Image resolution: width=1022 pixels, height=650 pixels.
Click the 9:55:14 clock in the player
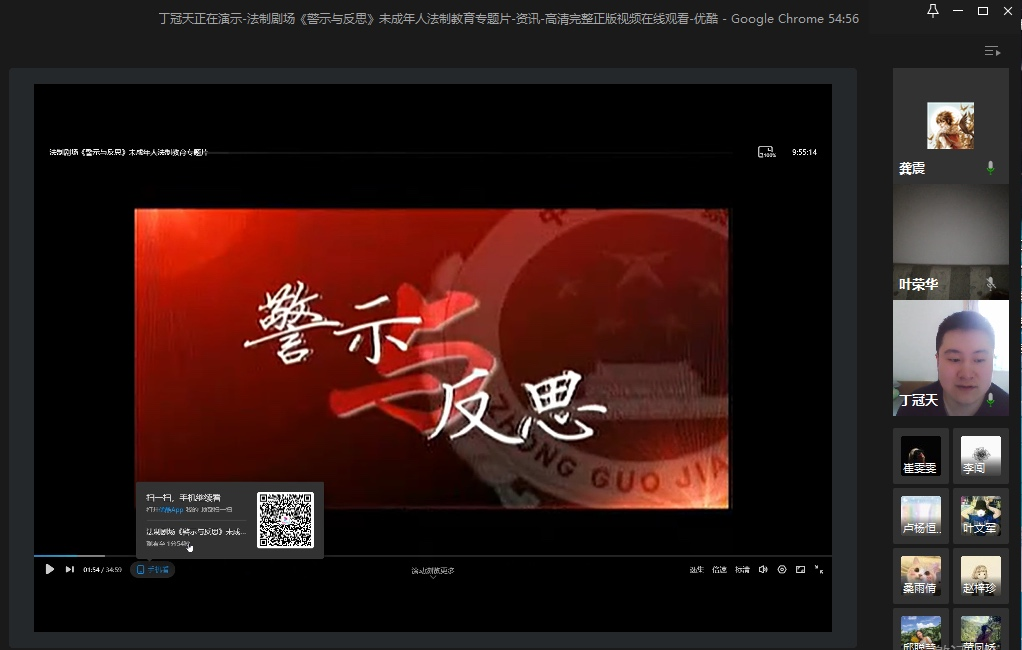[x=804, y=152]
